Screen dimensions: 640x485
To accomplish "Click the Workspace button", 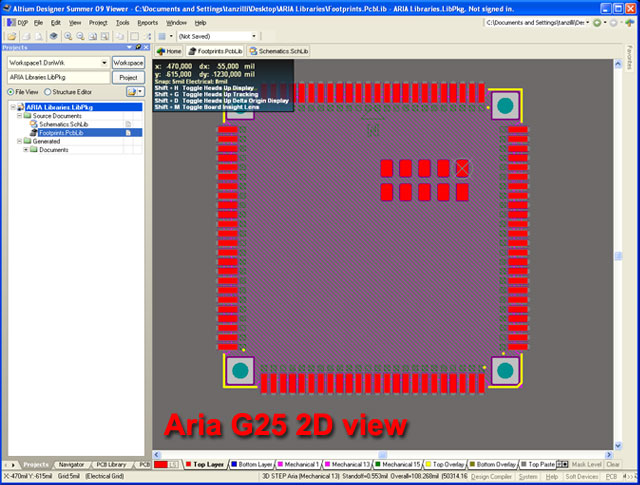I will (x=128, y=62).
